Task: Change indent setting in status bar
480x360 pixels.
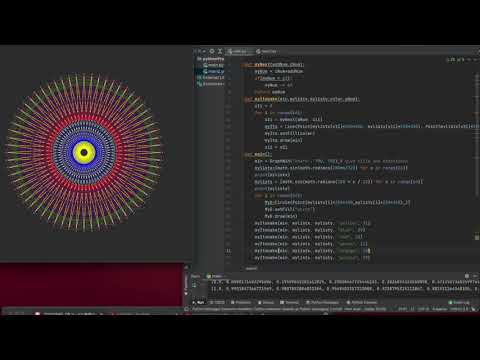Action: tap(440, 309)
